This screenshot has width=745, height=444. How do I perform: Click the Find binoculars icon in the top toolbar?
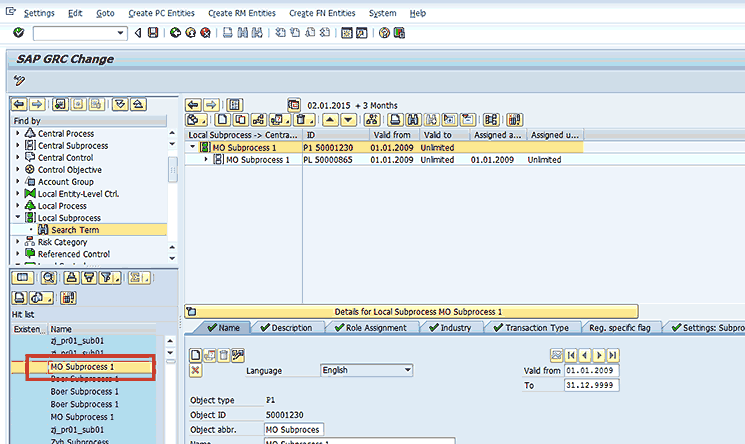pyautogui.click(x=243, y=33)
